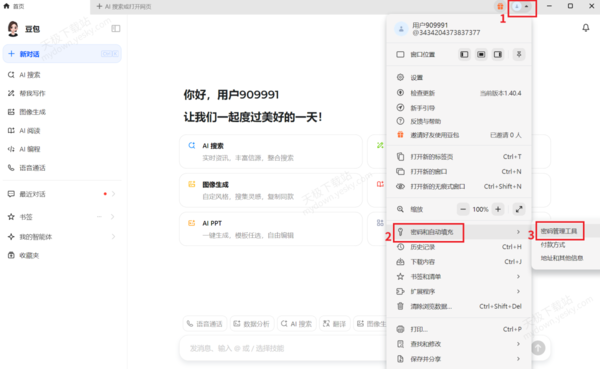
Task: Collapse the left sidebar with the panel icon
Action: coord(116,29)
